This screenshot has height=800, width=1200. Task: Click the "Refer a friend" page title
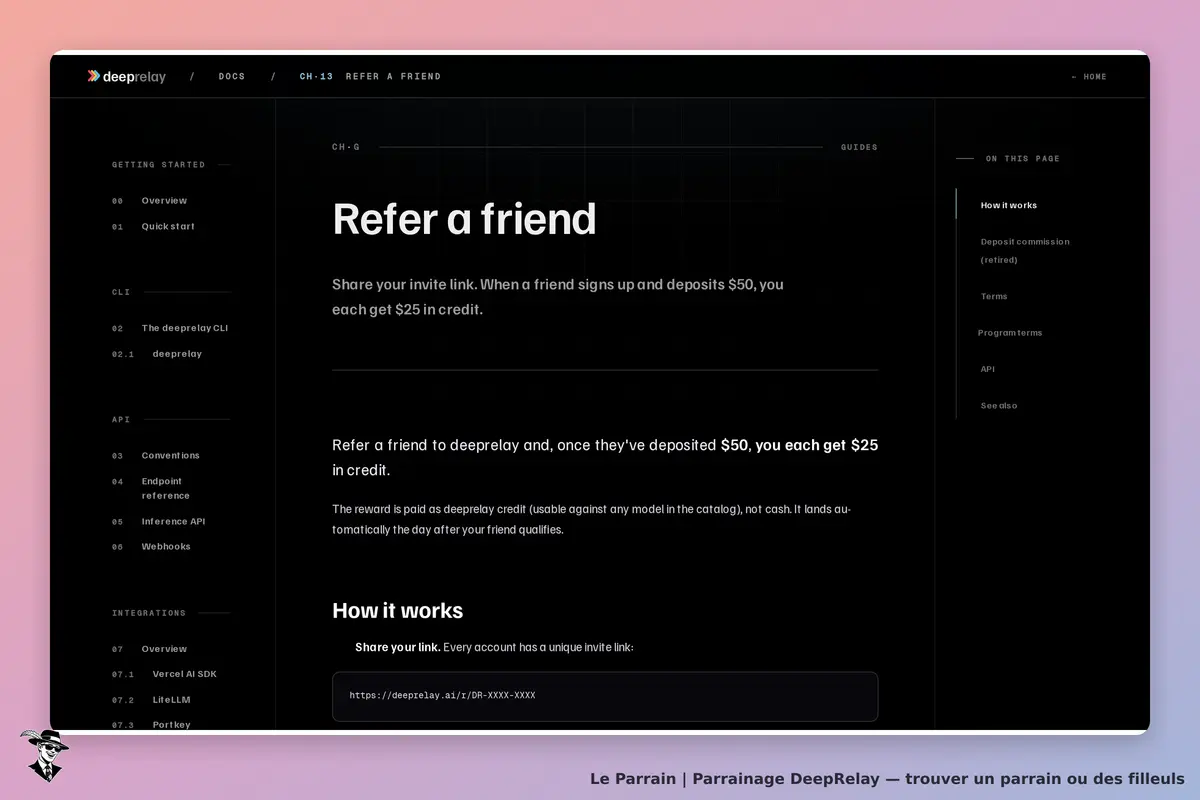[x=464, y=219]
